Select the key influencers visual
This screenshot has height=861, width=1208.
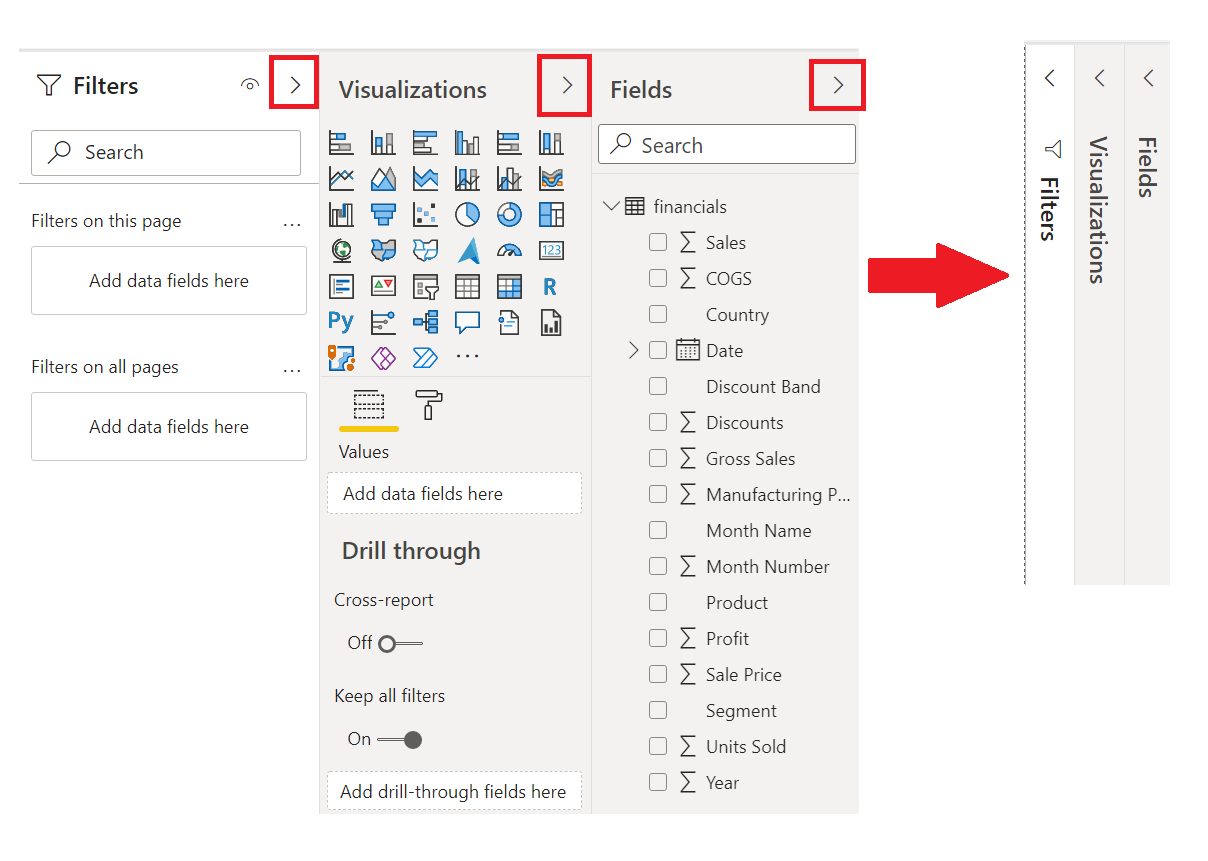[x=383, y=322]
